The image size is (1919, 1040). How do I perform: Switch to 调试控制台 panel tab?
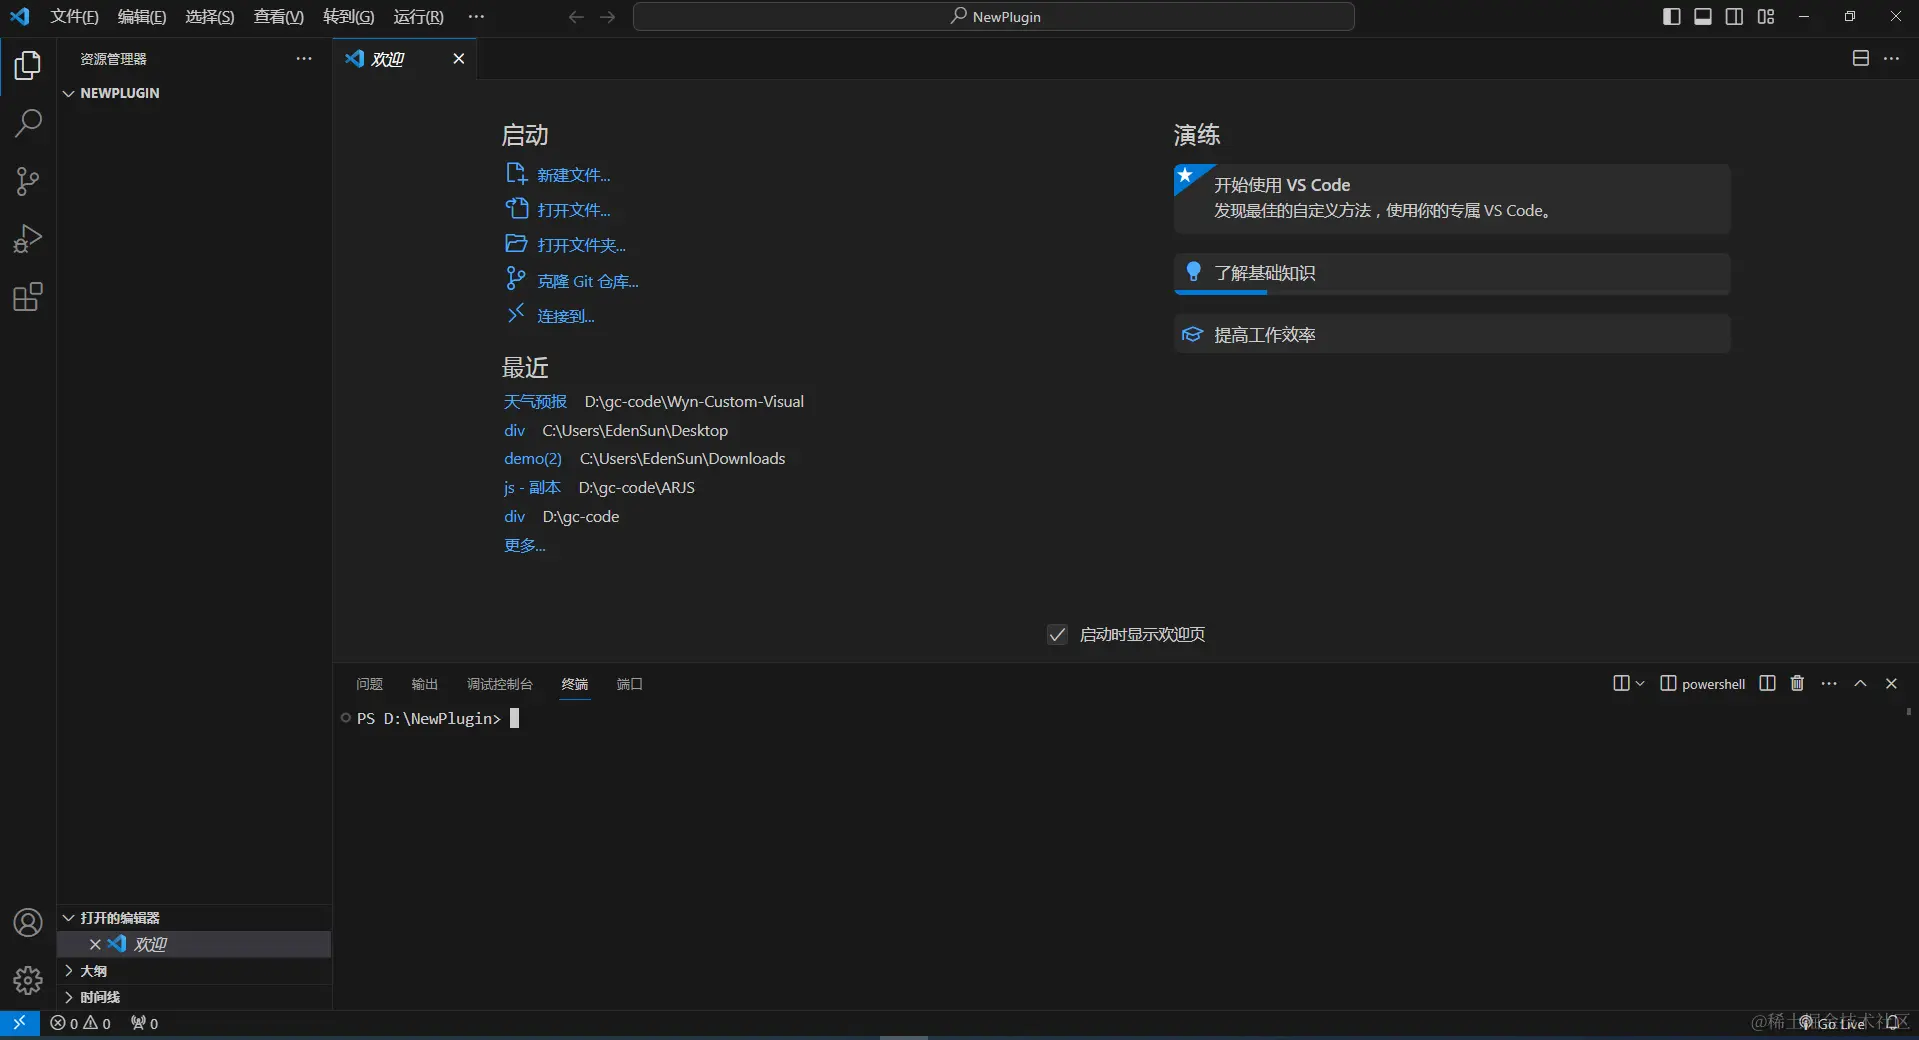[x=500, y=684]
